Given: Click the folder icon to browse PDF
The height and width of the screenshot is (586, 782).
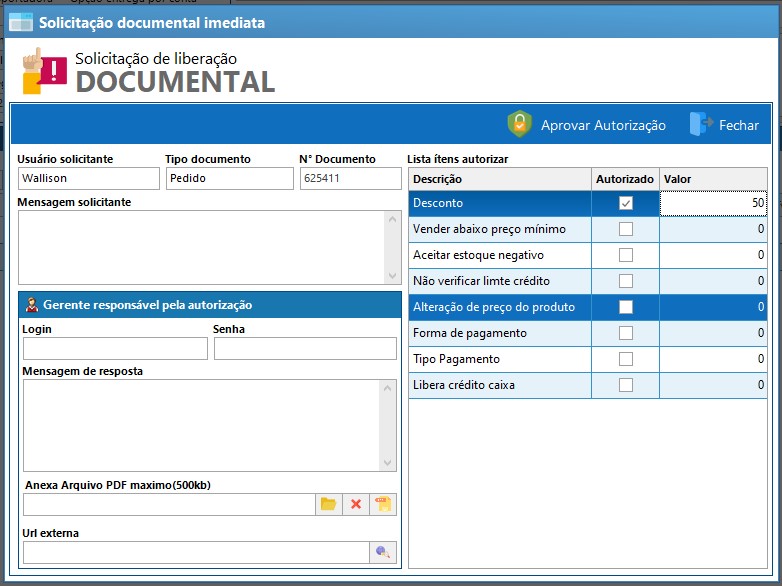Looking at the screenshot, I should [328, 505].
